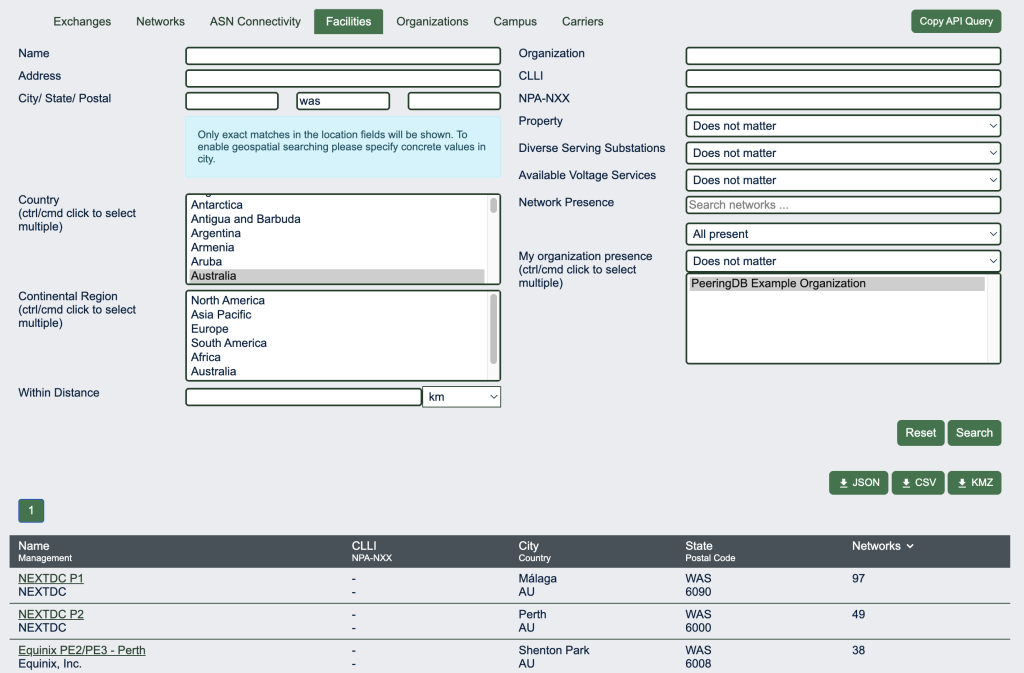Image resolution: width=1024 pixels, height=673 pixels.
Task: Select Armenia in Country list
Action: pos(336,247)
